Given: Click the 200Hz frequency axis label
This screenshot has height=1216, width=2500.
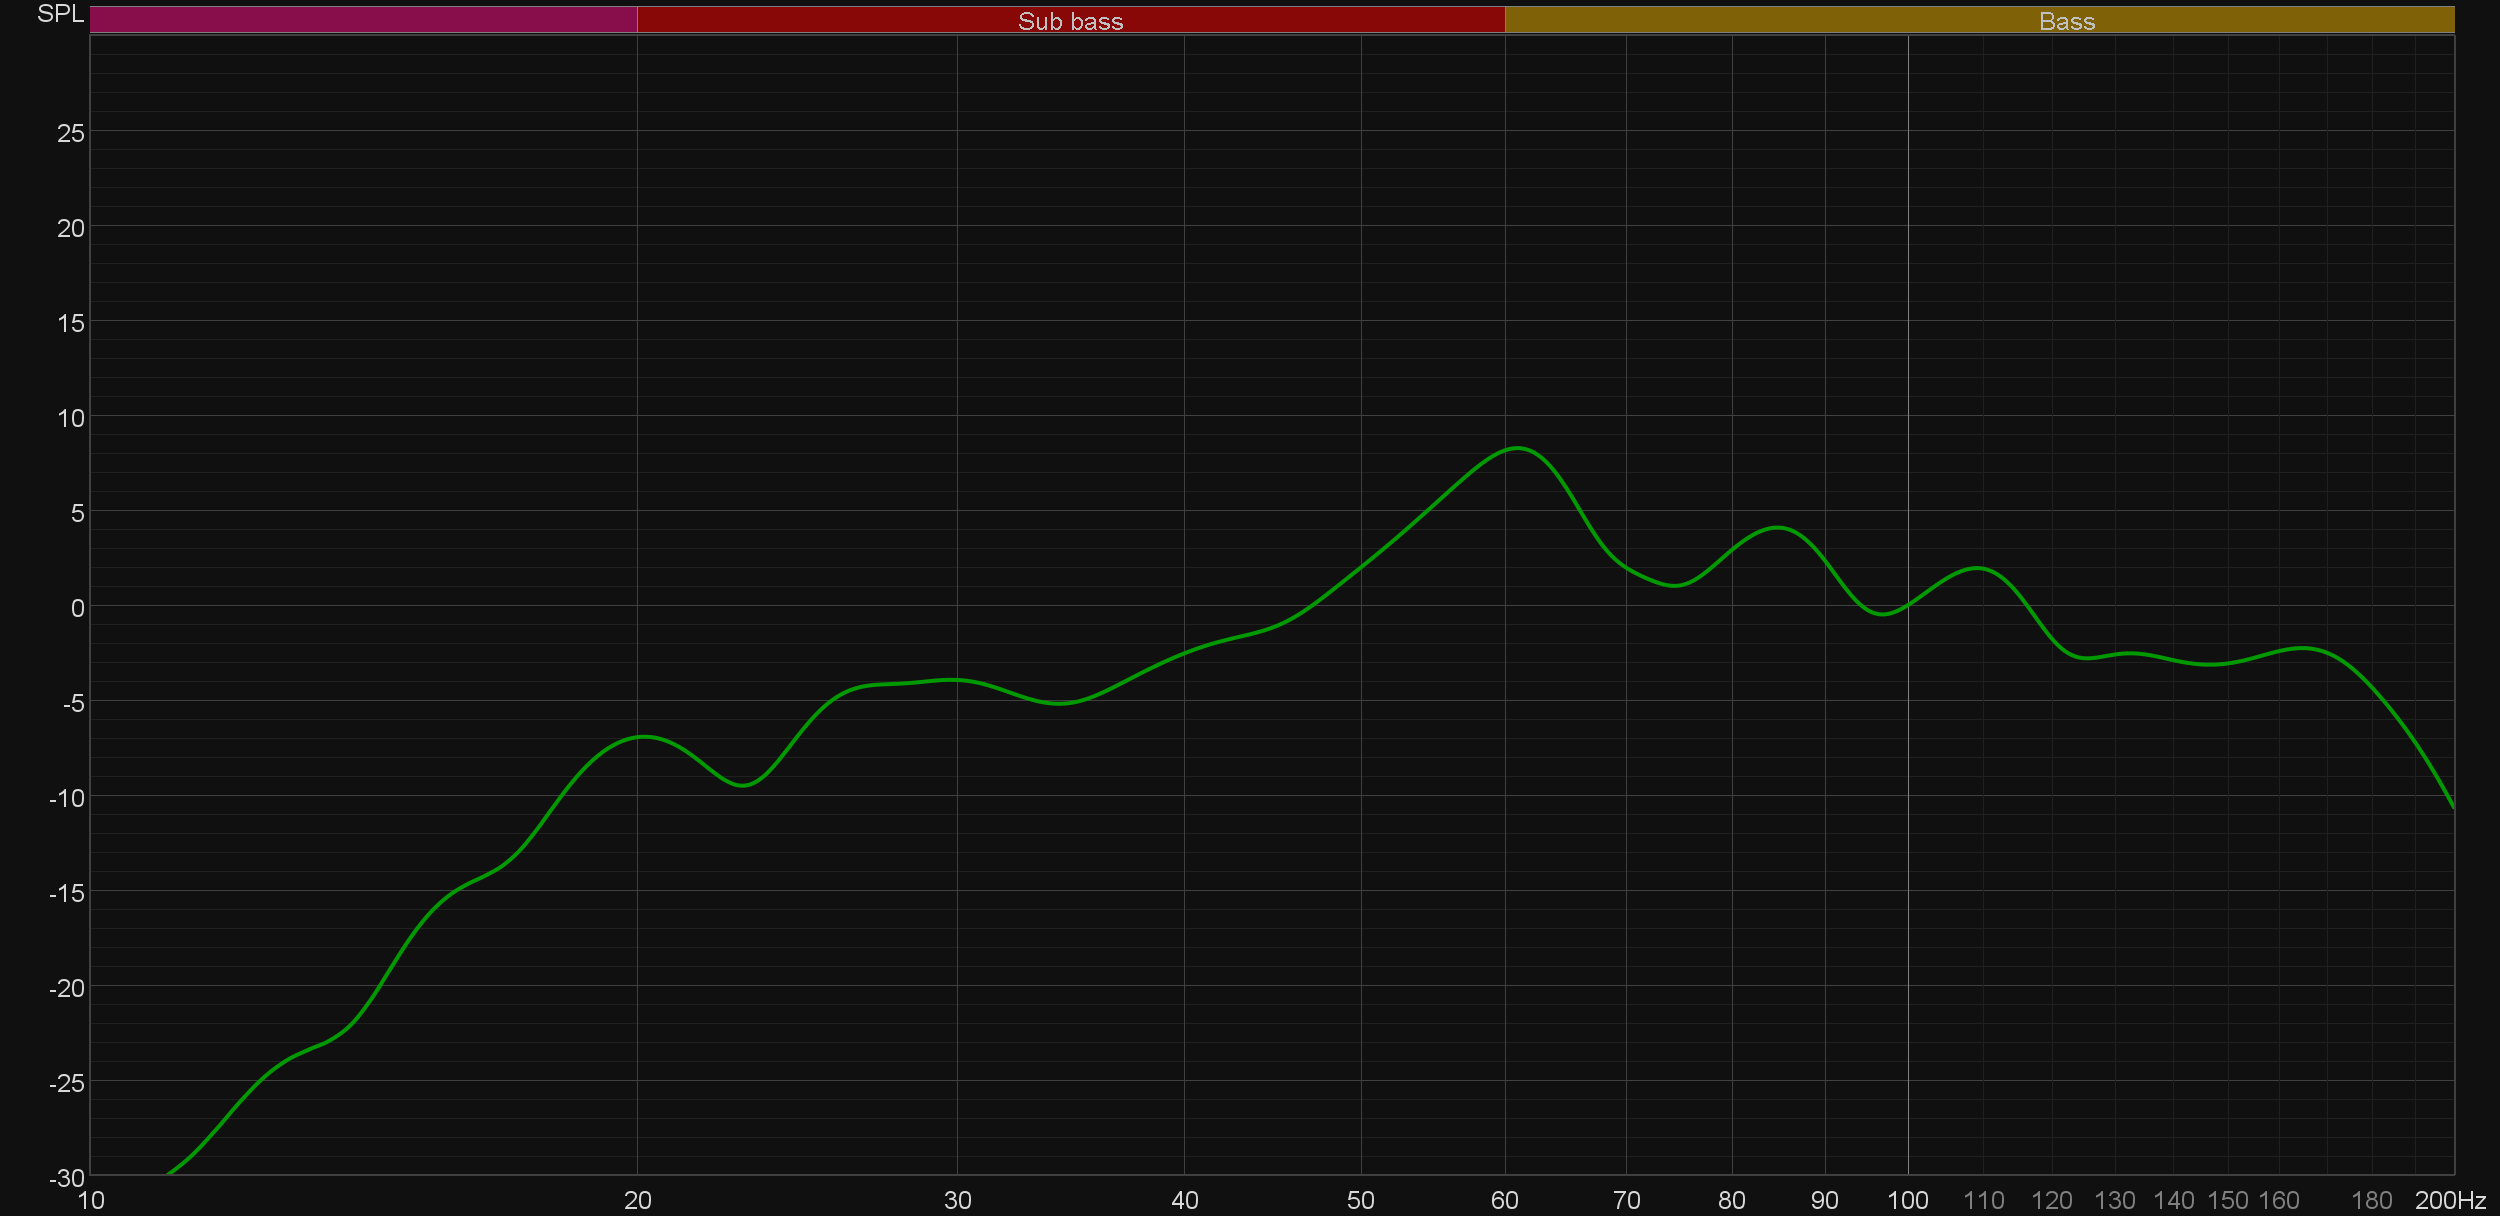Looking at the screenshot, I should click(x=2449, y=1200).
